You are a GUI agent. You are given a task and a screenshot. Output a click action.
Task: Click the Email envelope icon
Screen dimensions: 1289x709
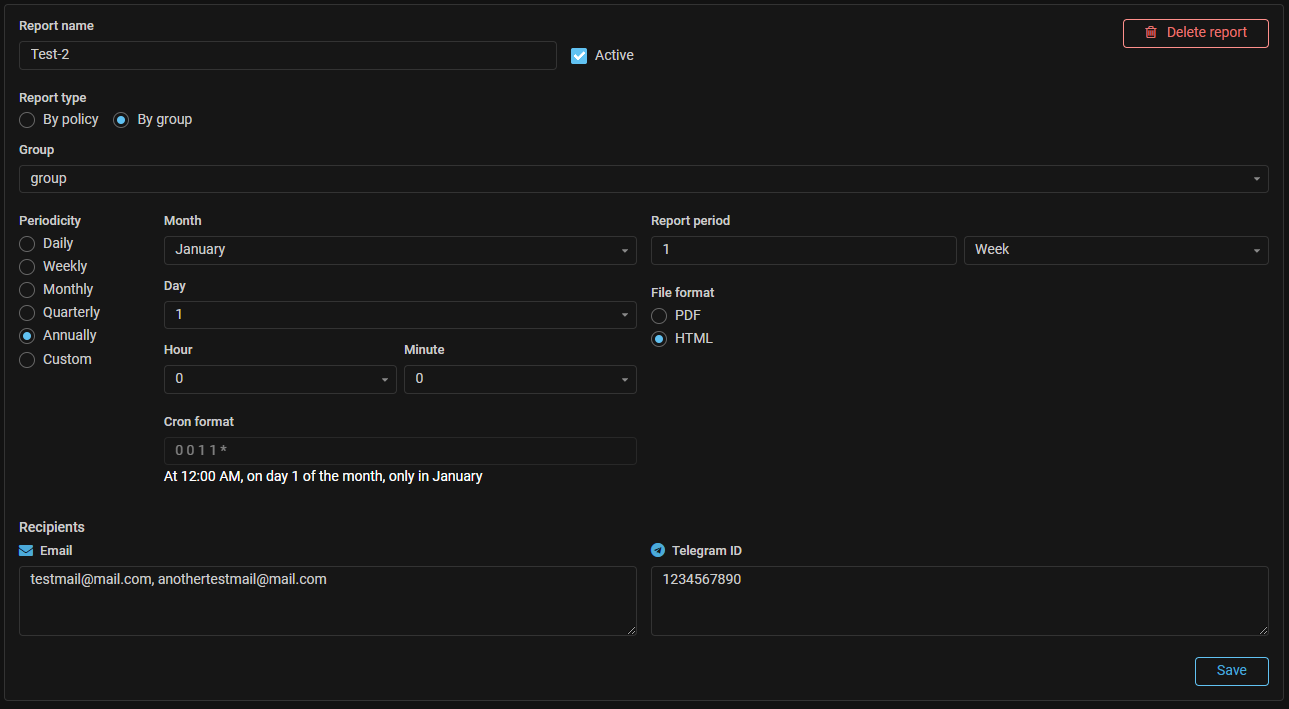point(26,551)
